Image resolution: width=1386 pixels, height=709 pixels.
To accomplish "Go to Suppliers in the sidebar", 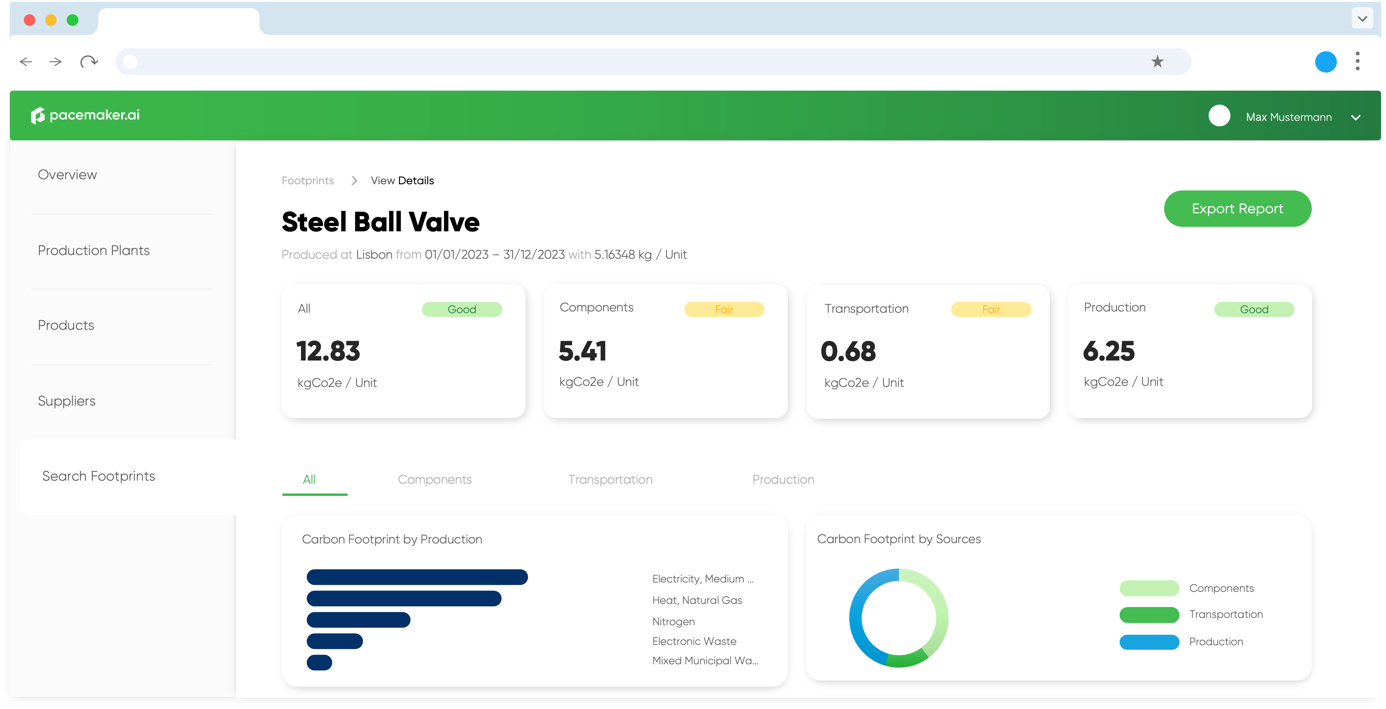I will (x=67, y=401).
